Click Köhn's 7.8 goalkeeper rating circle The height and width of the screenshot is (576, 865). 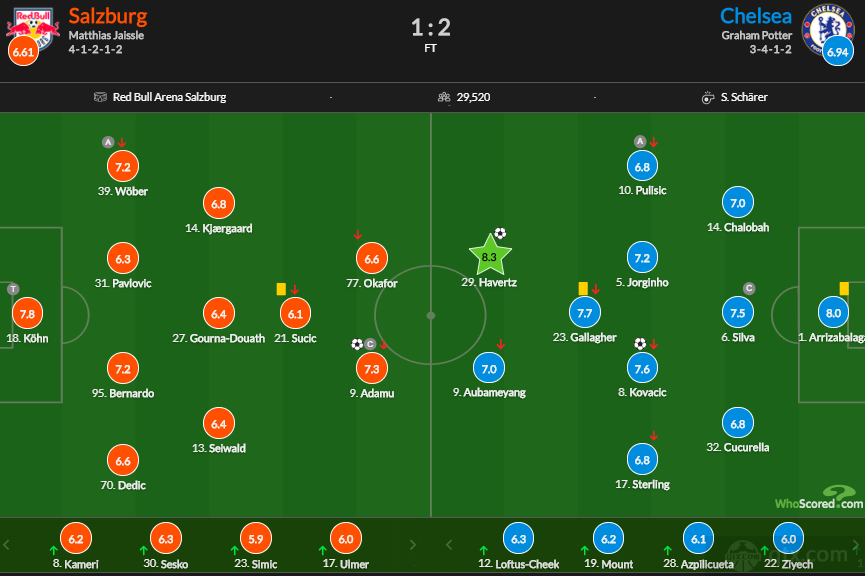coord(27,314)
